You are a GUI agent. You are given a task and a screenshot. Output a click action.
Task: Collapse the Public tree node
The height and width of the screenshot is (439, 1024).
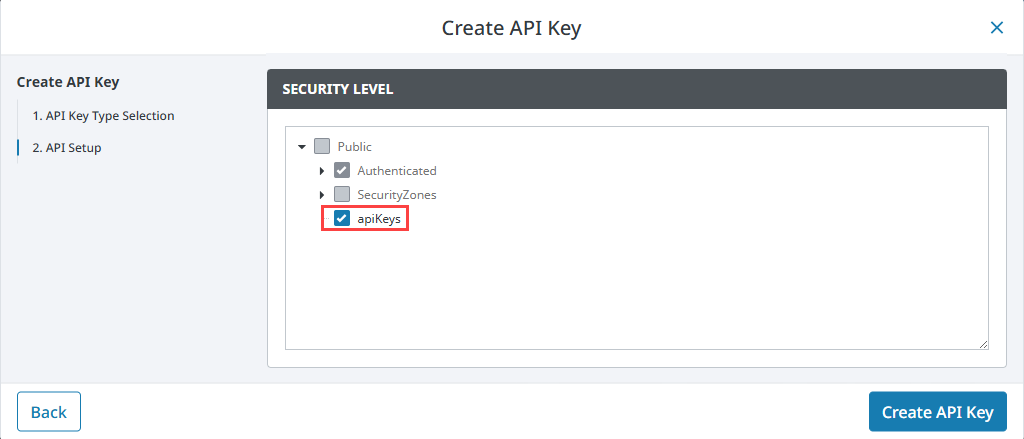[x=302, y=147]
